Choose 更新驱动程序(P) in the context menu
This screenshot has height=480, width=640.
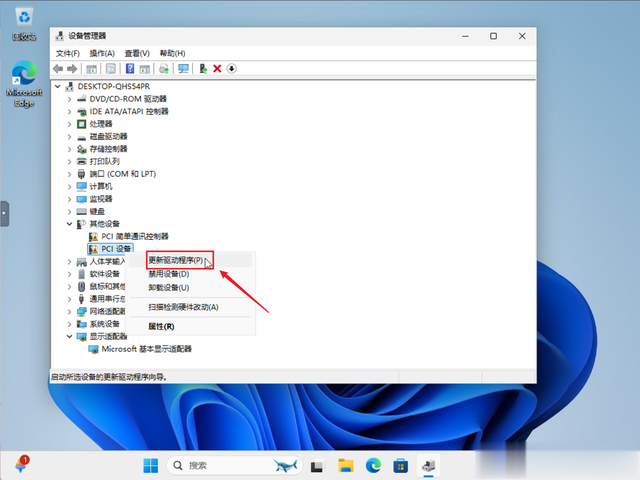[x=191, y=260]
